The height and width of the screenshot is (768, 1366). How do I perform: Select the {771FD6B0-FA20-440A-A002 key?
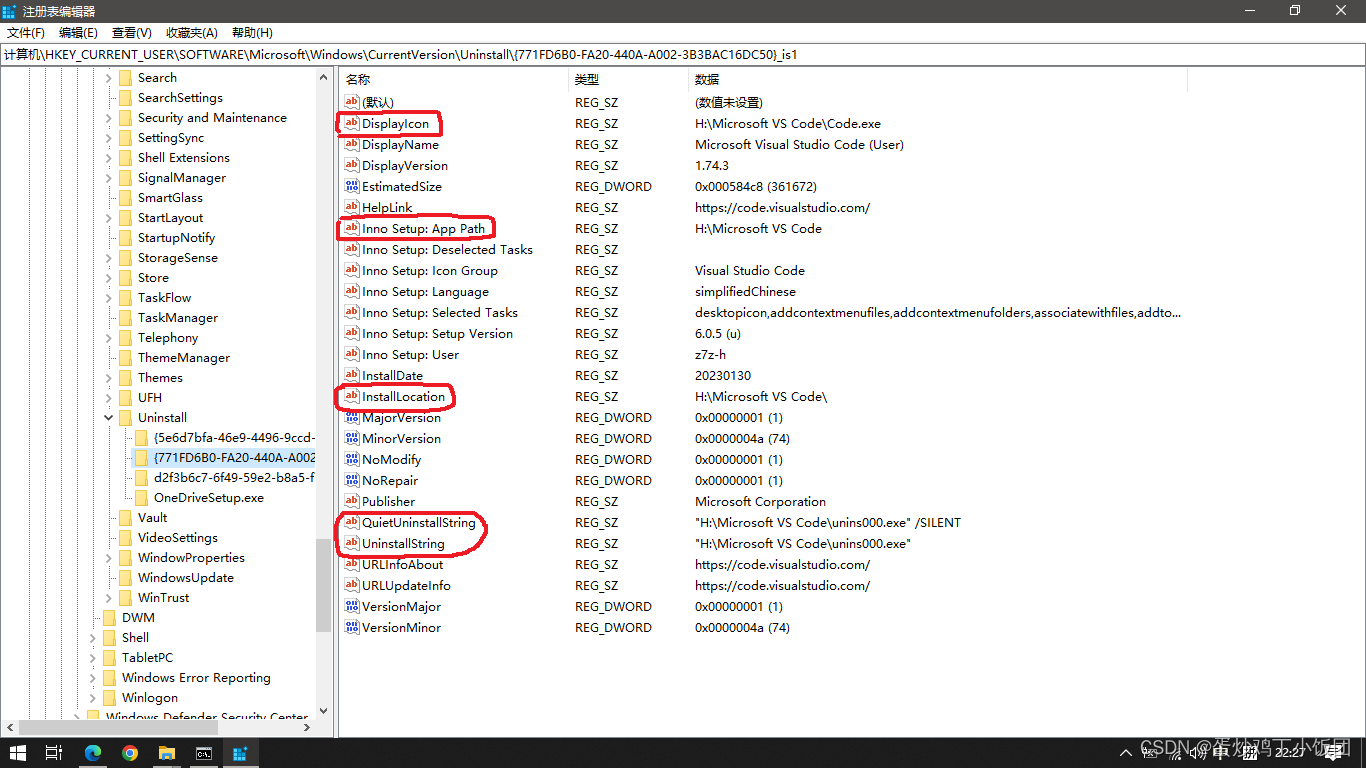(x=234, y=457)
